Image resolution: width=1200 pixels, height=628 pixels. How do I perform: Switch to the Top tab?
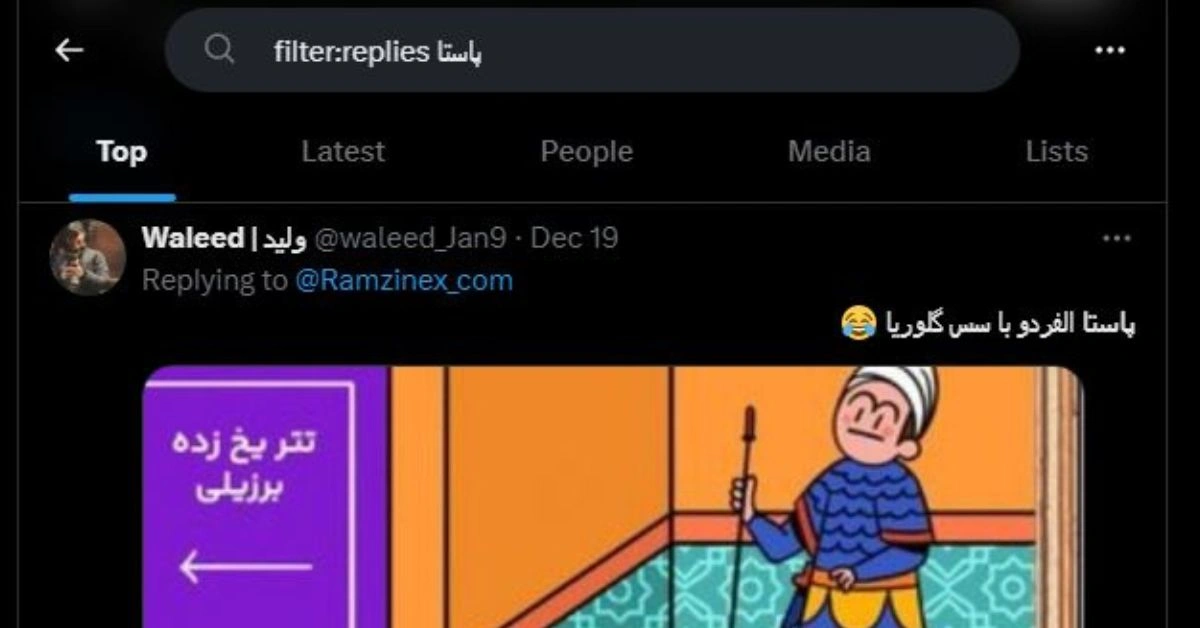[122, 152]
